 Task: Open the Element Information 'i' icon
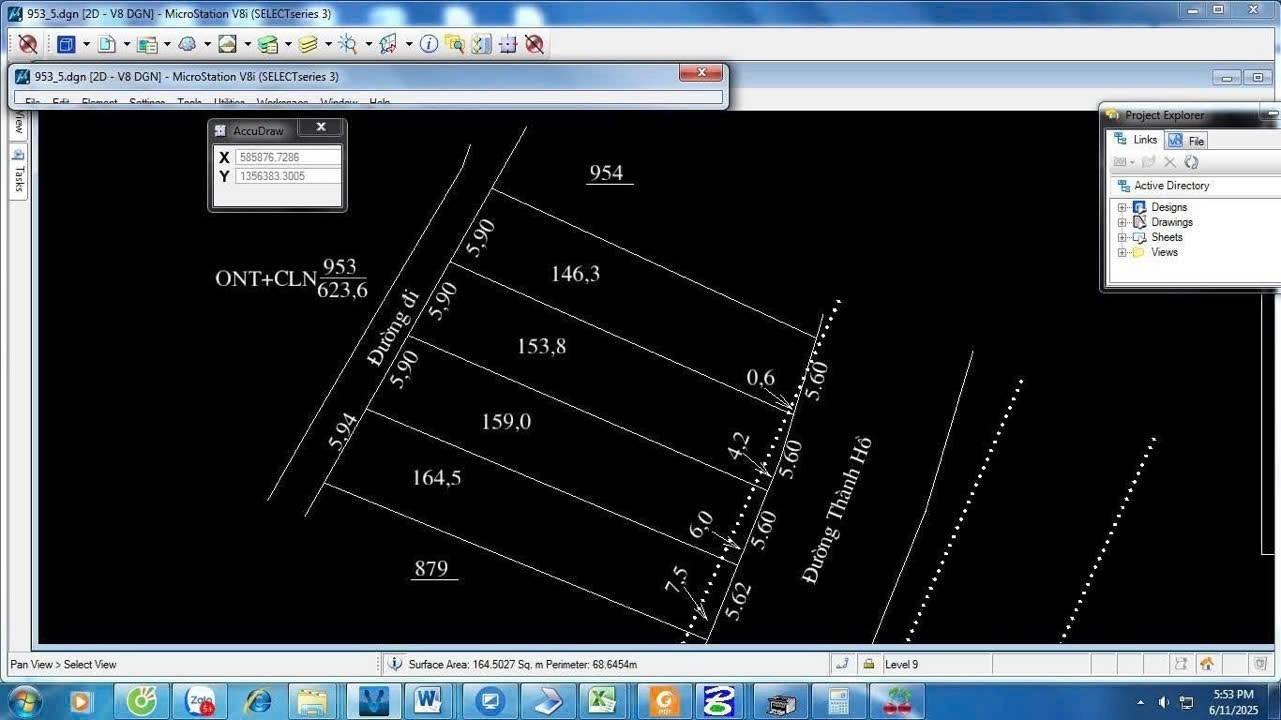tap(428, 44)
